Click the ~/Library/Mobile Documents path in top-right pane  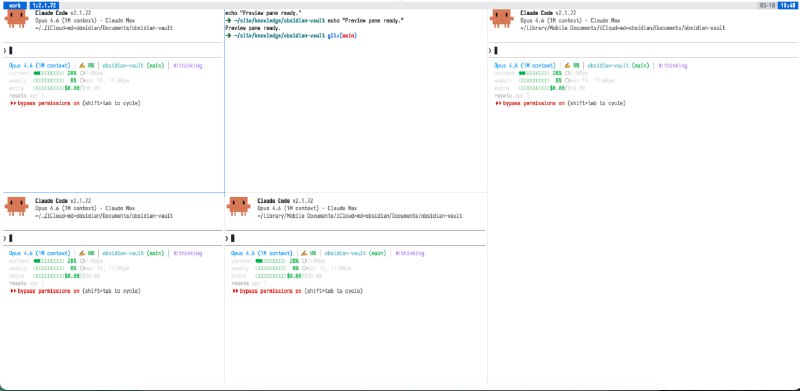(x=622, y=28)
